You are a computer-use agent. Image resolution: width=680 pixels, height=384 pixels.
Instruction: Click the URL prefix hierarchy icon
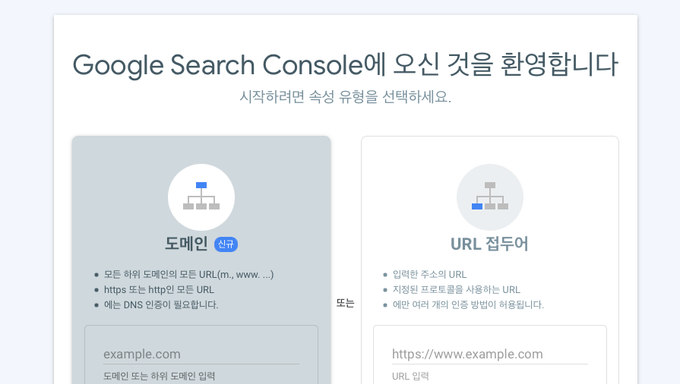490,197
